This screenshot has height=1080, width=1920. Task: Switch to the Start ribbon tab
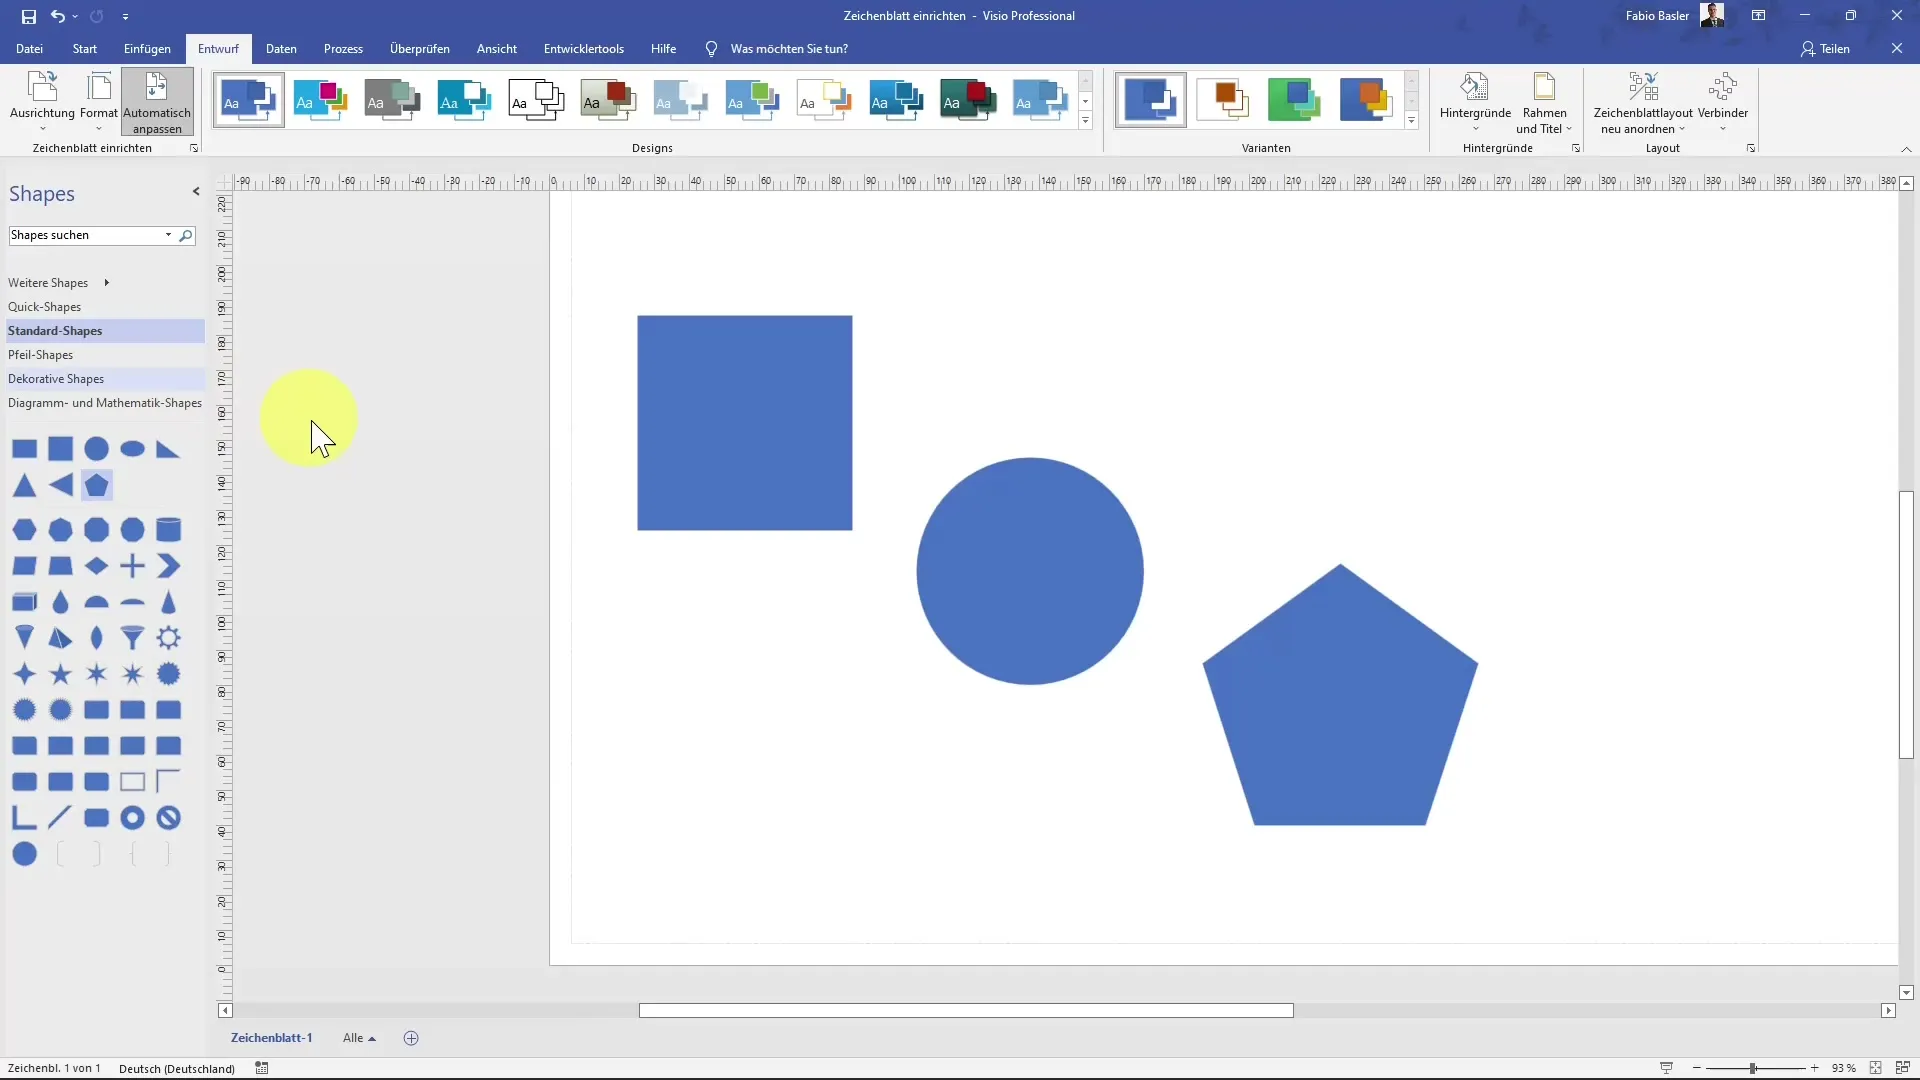click(x=85, y=49)
